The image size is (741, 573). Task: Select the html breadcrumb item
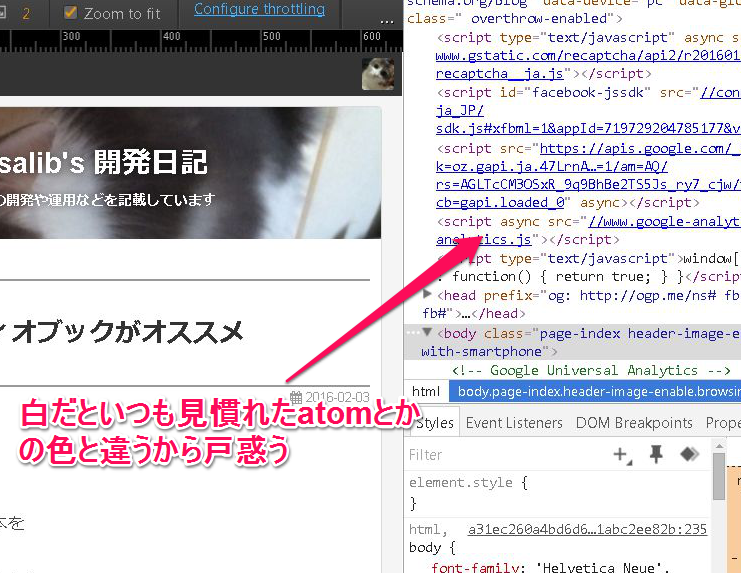[x=426, y=392]
